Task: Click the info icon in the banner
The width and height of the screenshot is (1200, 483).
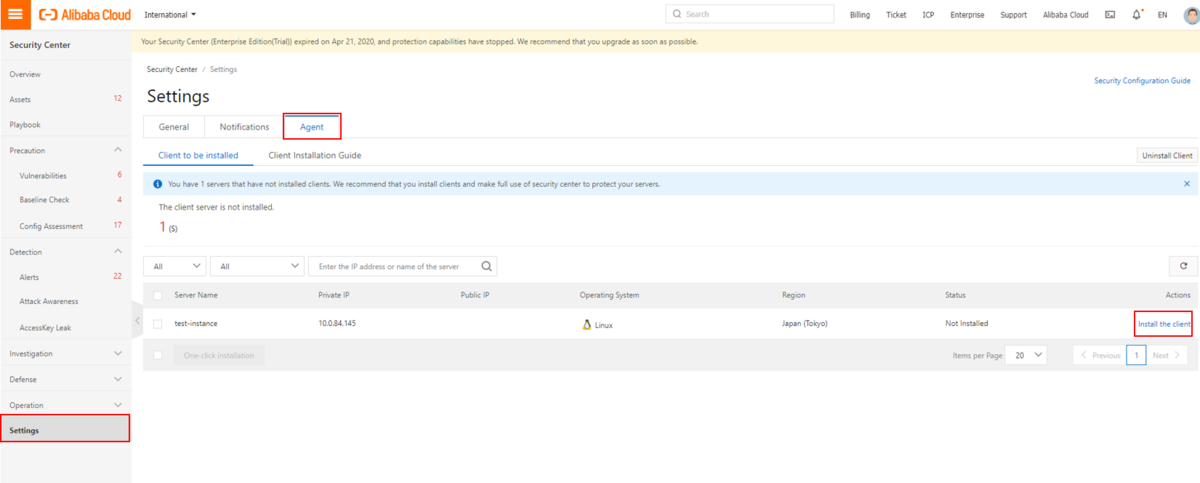Action: coord(158,184)
